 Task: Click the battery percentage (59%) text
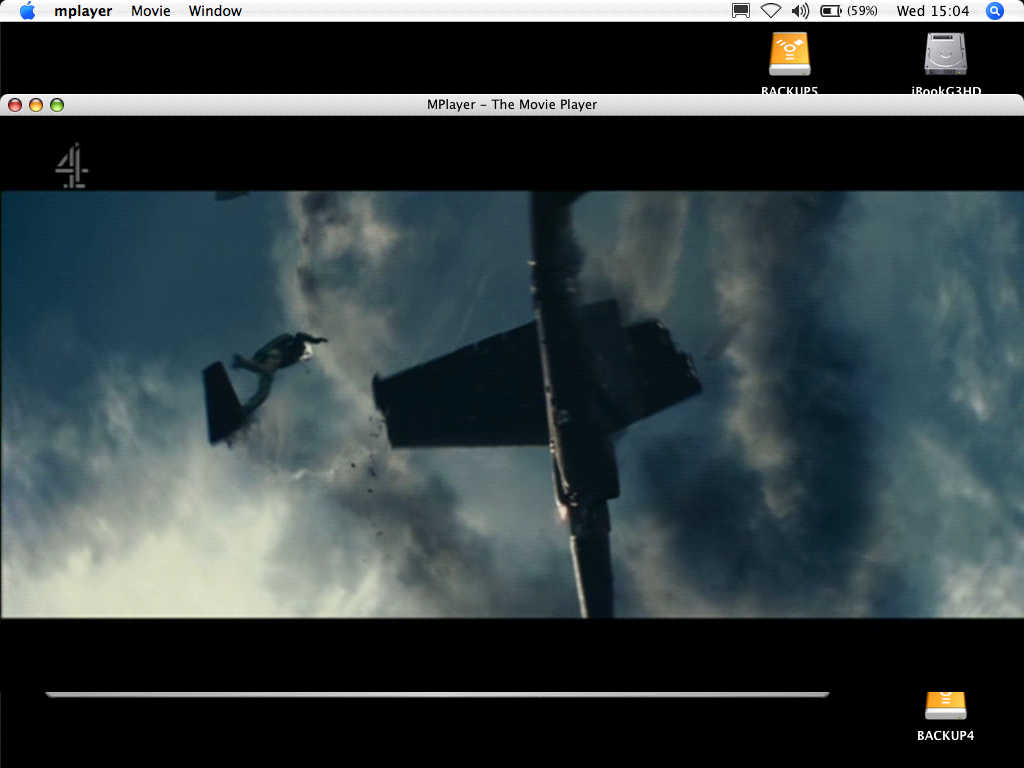pyautogui.click(x=862, y=10)
